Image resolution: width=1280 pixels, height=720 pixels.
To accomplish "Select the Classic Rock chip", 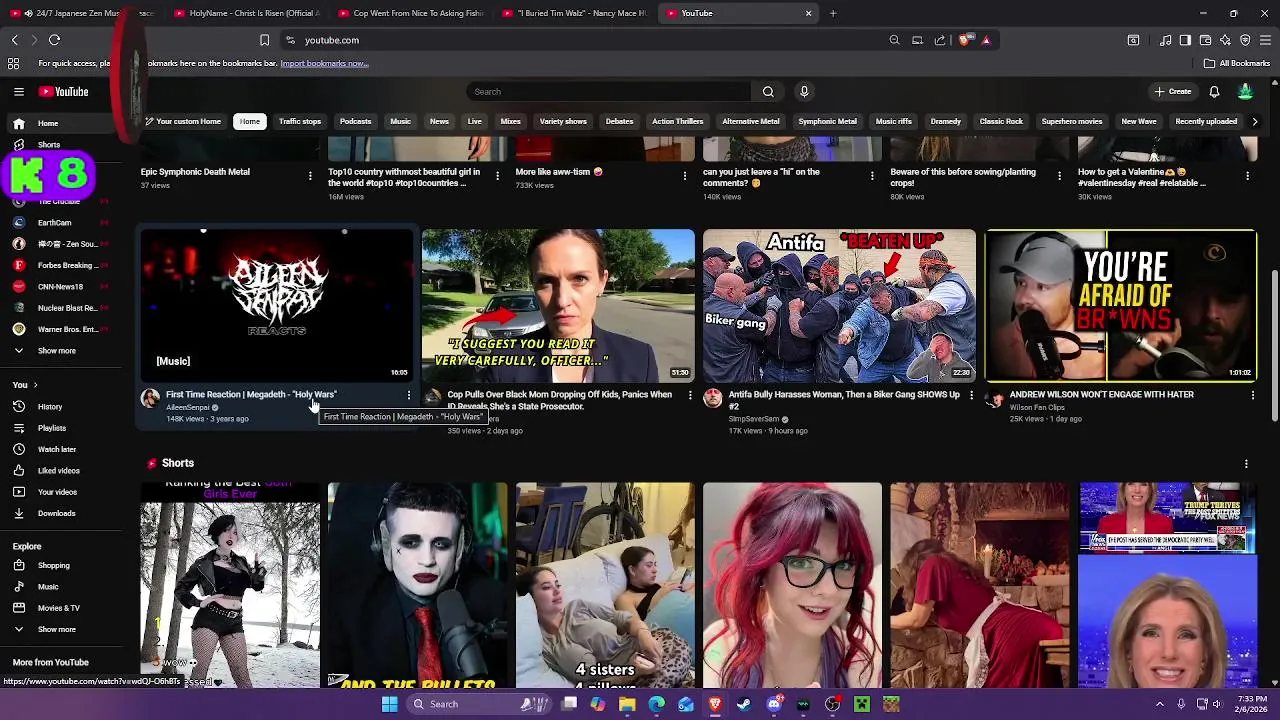I will [1001, 121].
